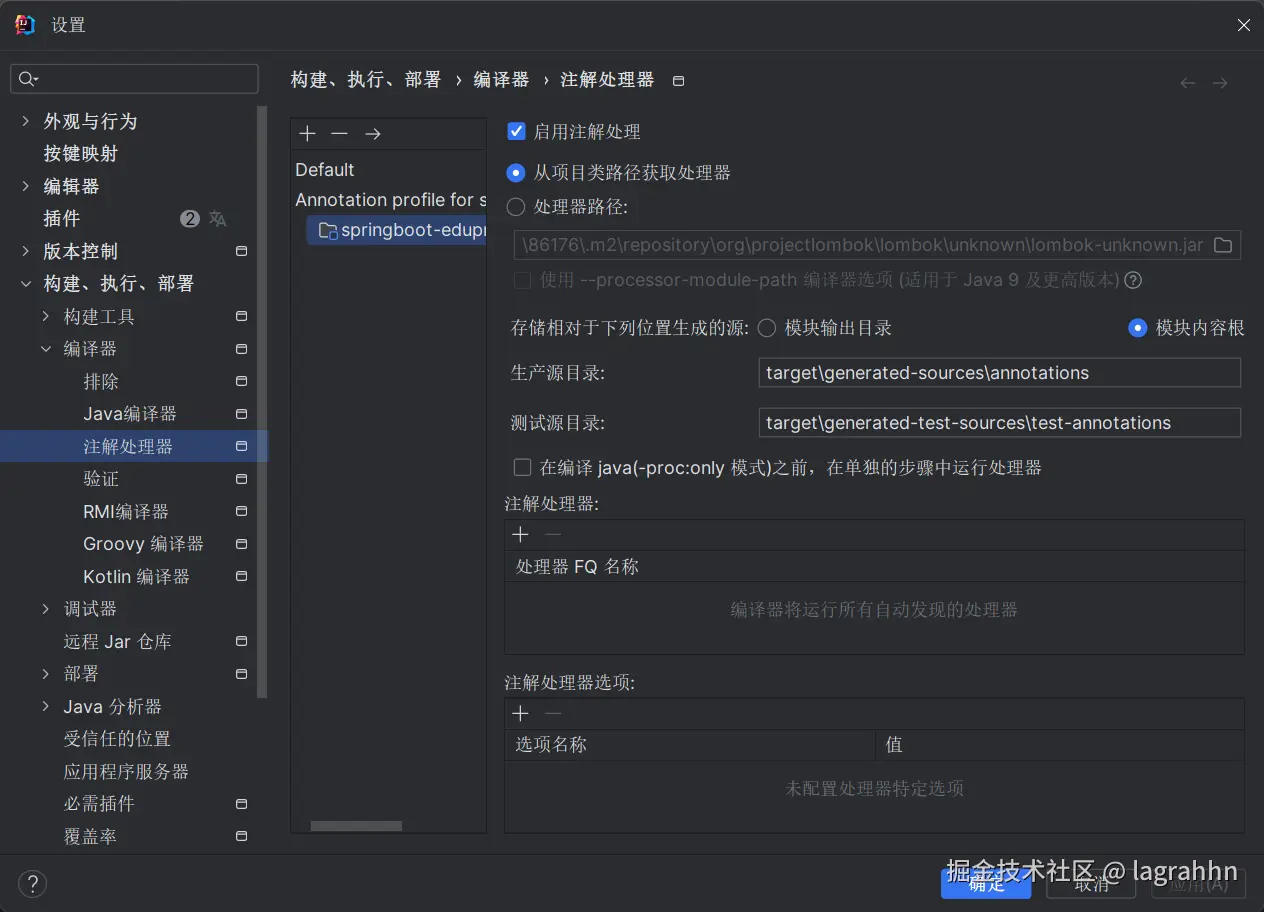Image resolution: width=1264 pixels, height=912 pixels.
Task: Click plus to add a processor option
Action: click(x=520, y=713)
